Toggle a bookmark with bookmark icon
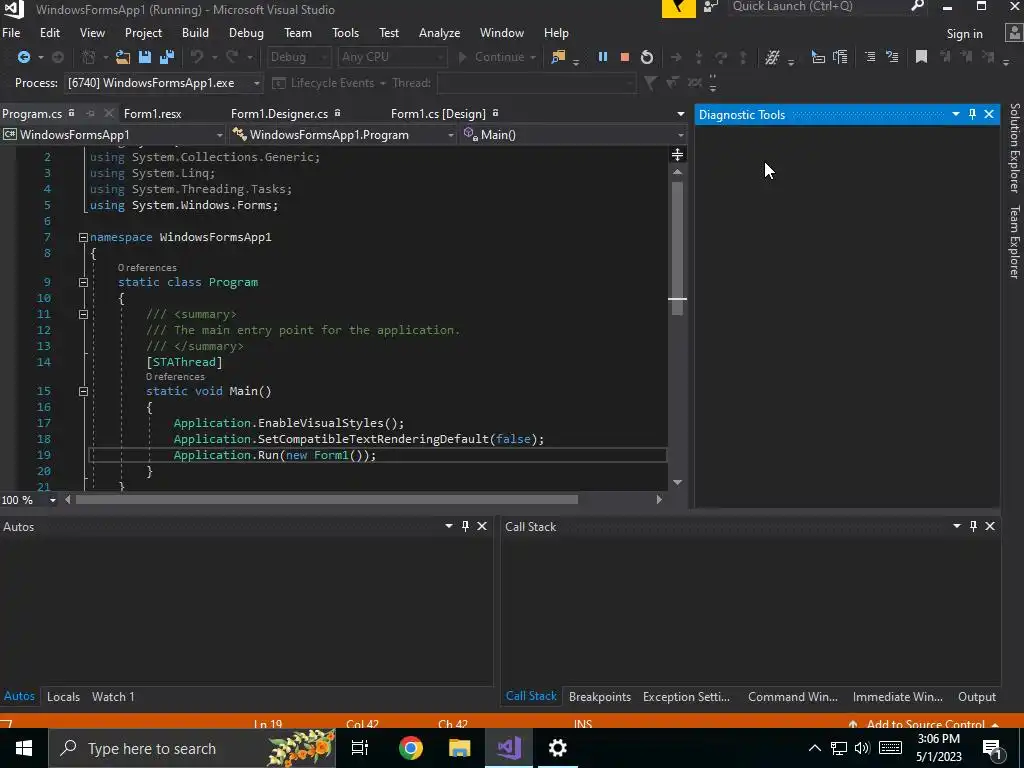Image resolution: width=1024 pixels, height=768 pixels. 921,57
